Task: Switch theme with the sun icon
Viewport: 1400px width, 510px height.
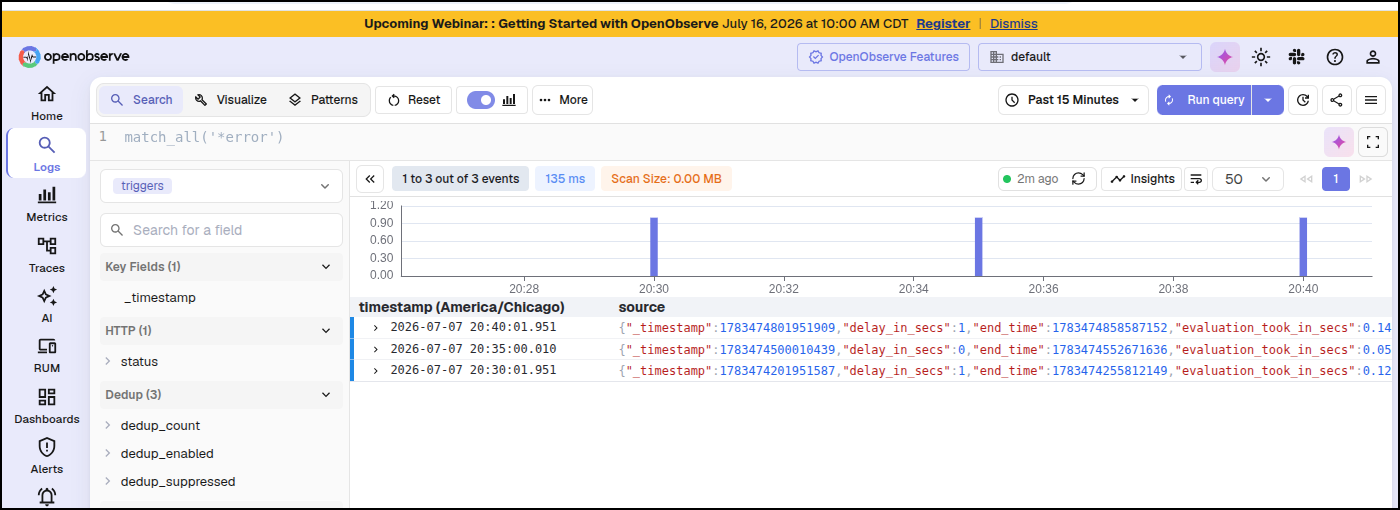Action: (x=1261, y=57)
